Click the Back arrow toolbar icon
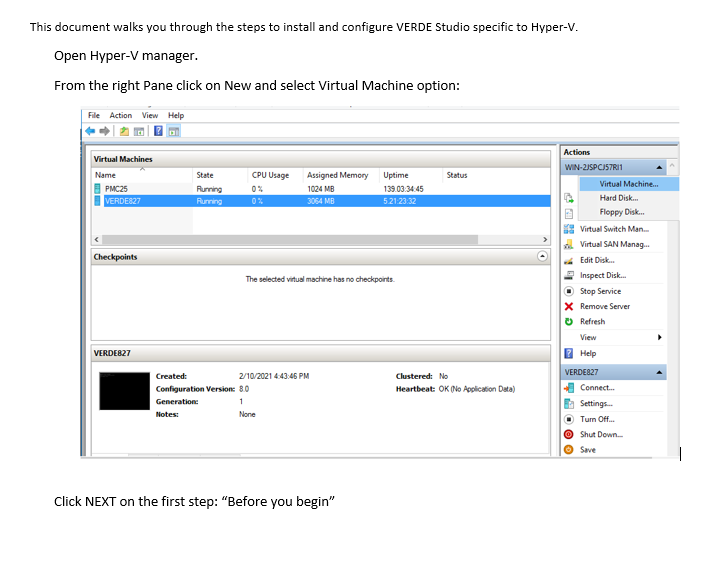Image resolution: width=707 pixels, height=581 pixels. pos(90,131)
